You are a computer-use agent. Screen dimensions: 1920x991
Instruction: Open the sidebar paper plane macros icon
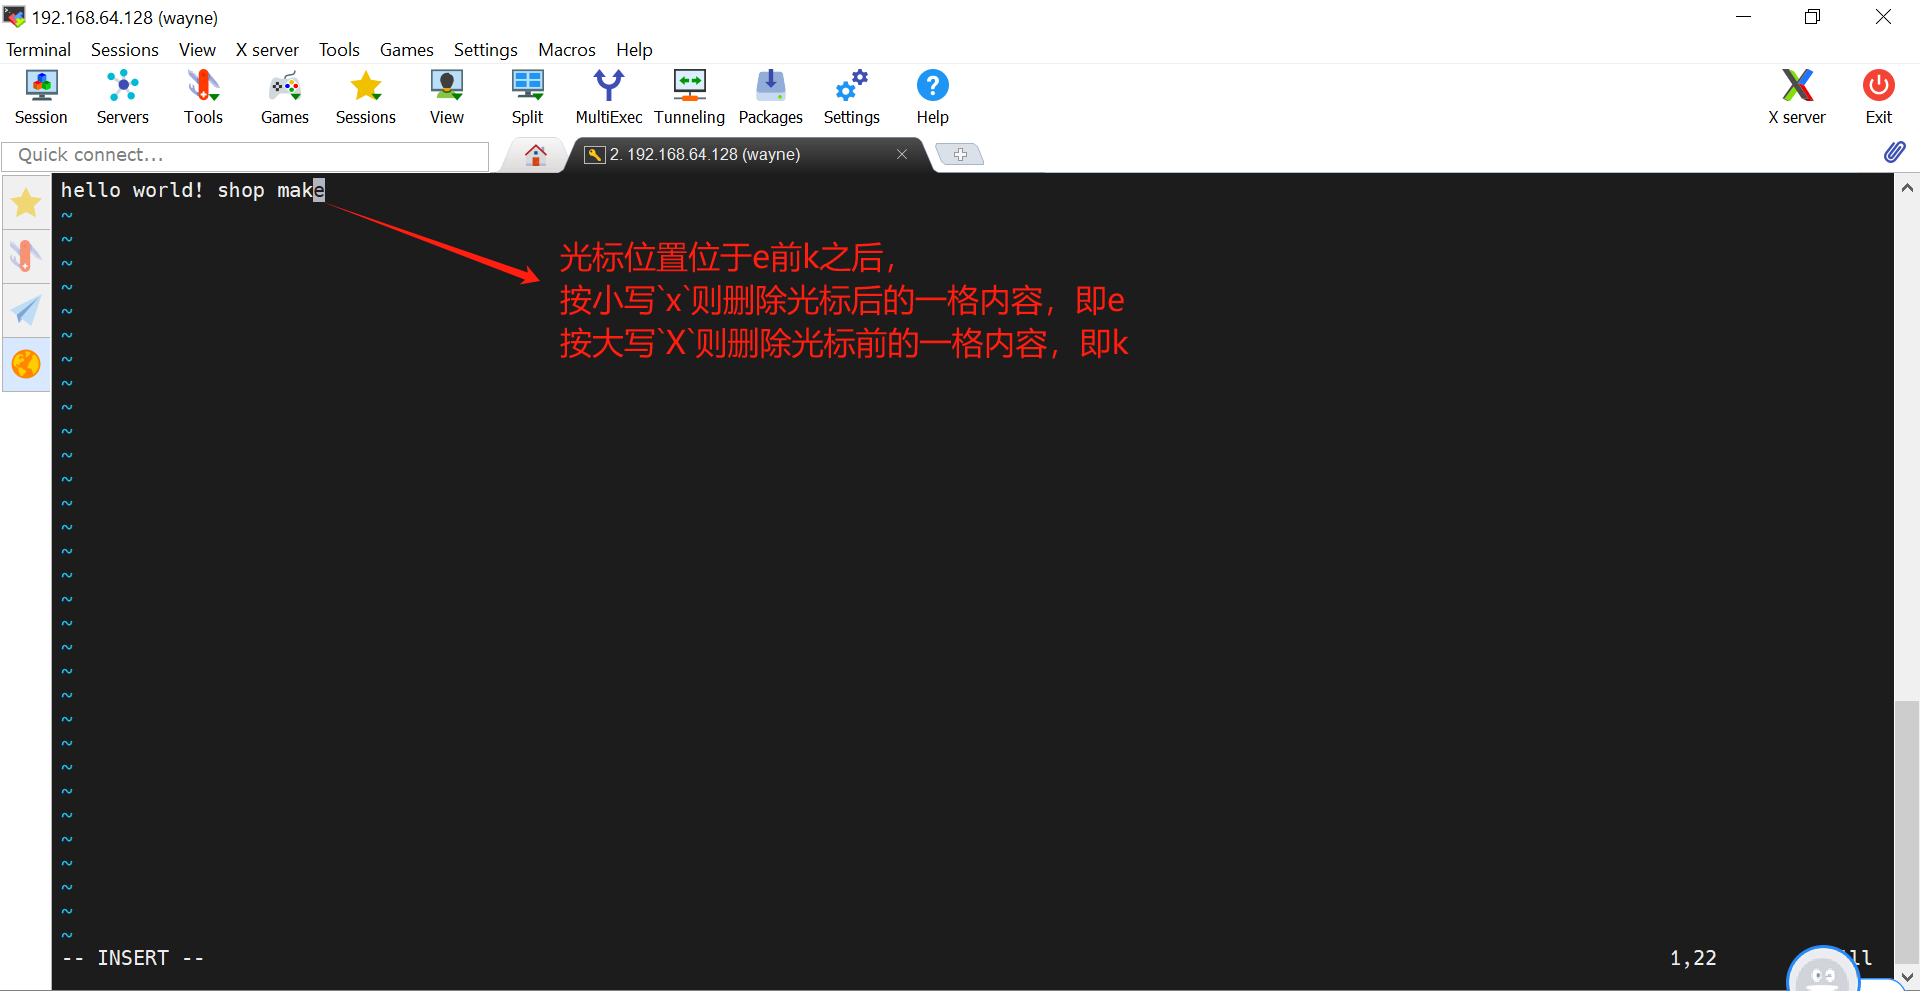26,310
